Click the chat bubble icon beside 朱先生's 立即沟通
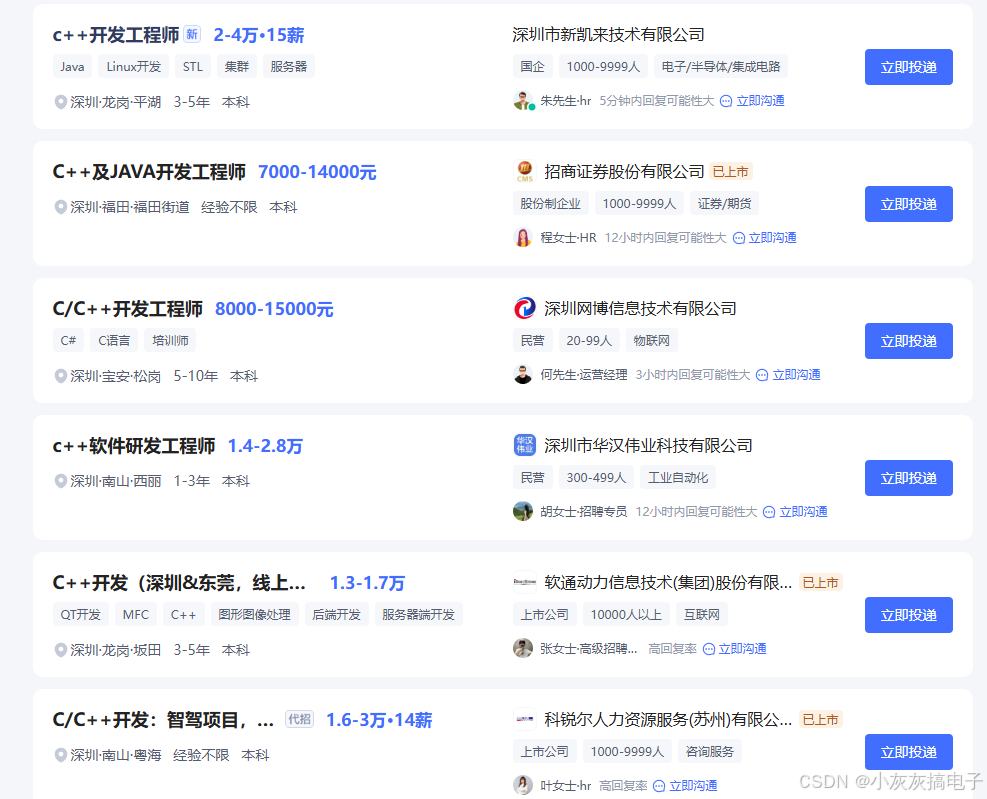Viewport: 987px width, 799px height. pyautogui.click(x=726, y=100)
